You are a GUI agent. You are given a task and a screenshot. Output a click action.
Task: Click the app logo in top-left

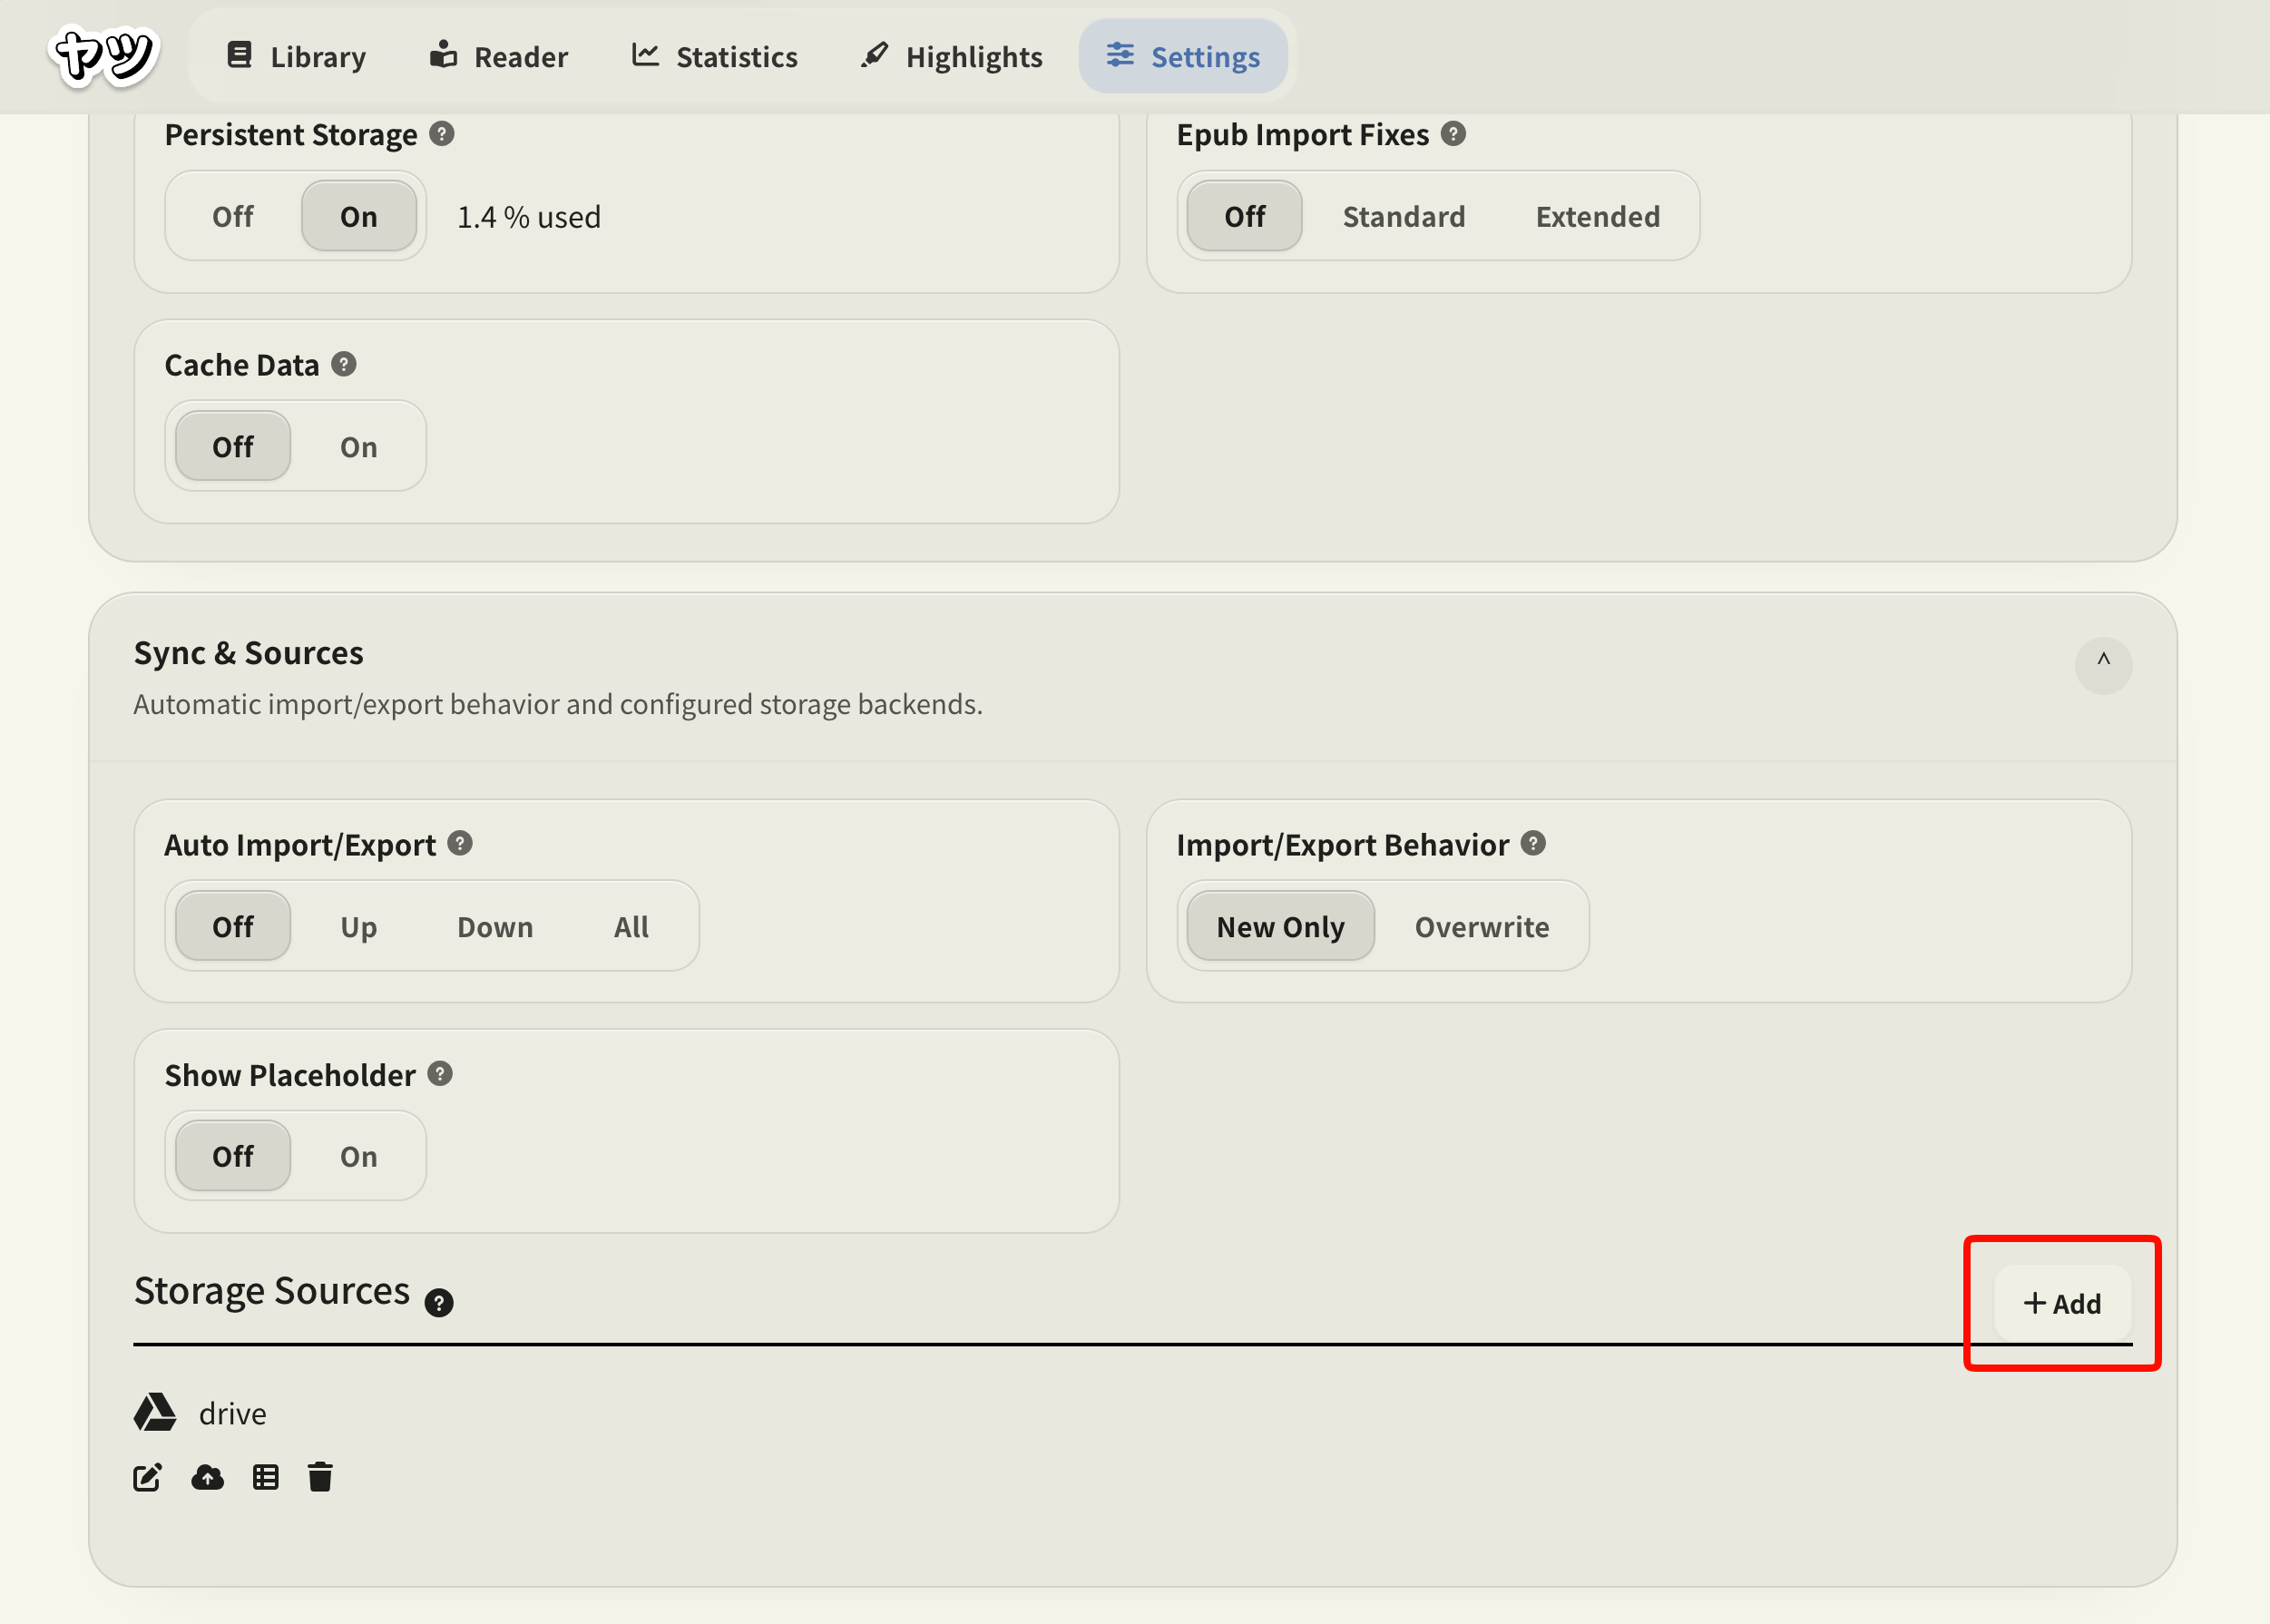pyautogui.click(x=104, y=56)
